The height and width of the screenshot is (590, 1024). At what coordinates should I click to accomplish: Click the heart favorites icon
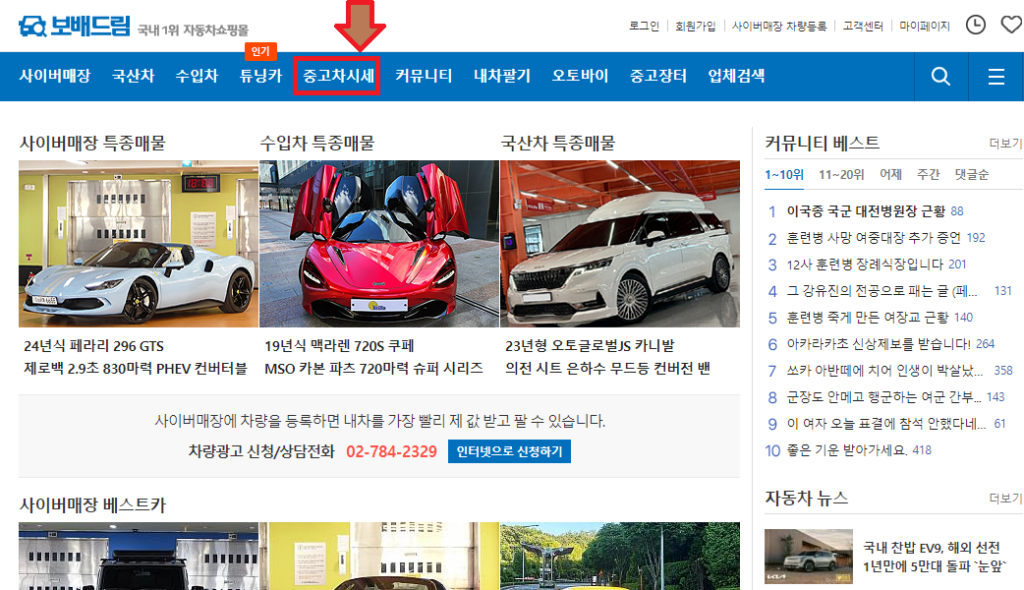pos(1010,25)
